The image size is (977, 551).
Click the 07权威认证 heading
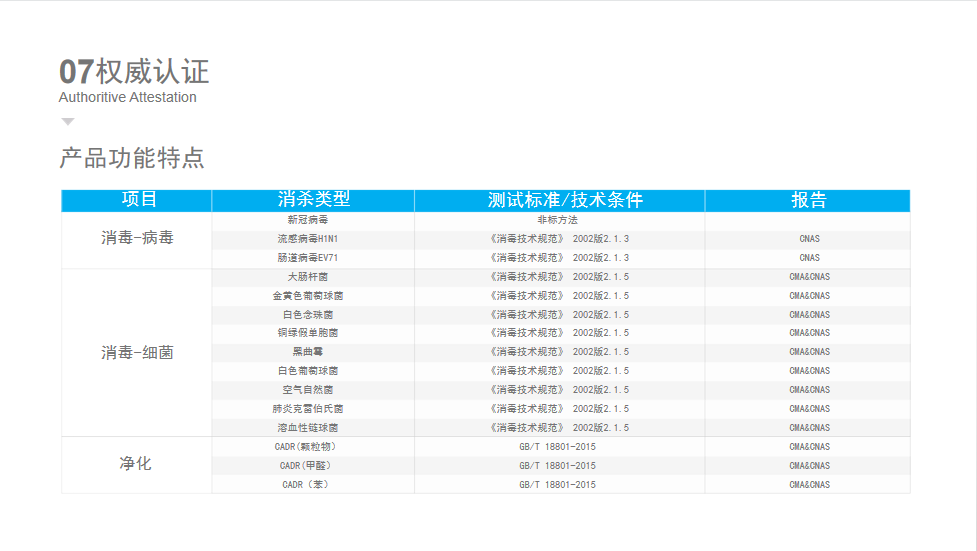pos(134,72)
